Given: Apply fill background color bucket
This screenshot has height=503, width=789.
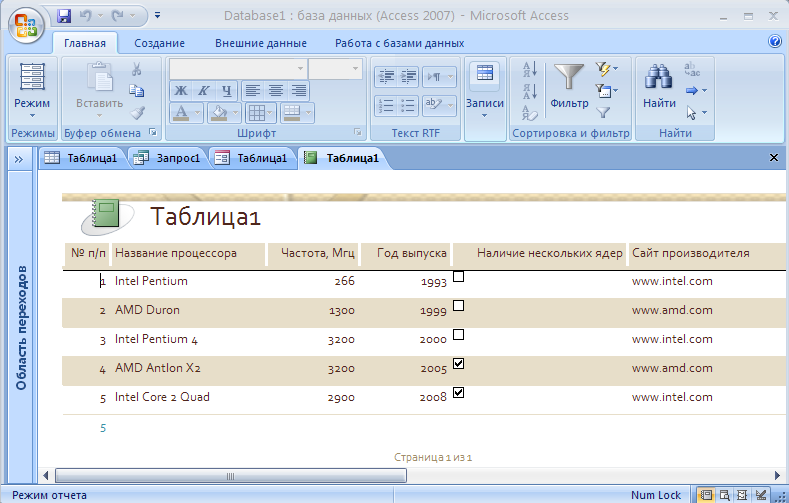Looking at the screenshot, I should click(219, 113).
